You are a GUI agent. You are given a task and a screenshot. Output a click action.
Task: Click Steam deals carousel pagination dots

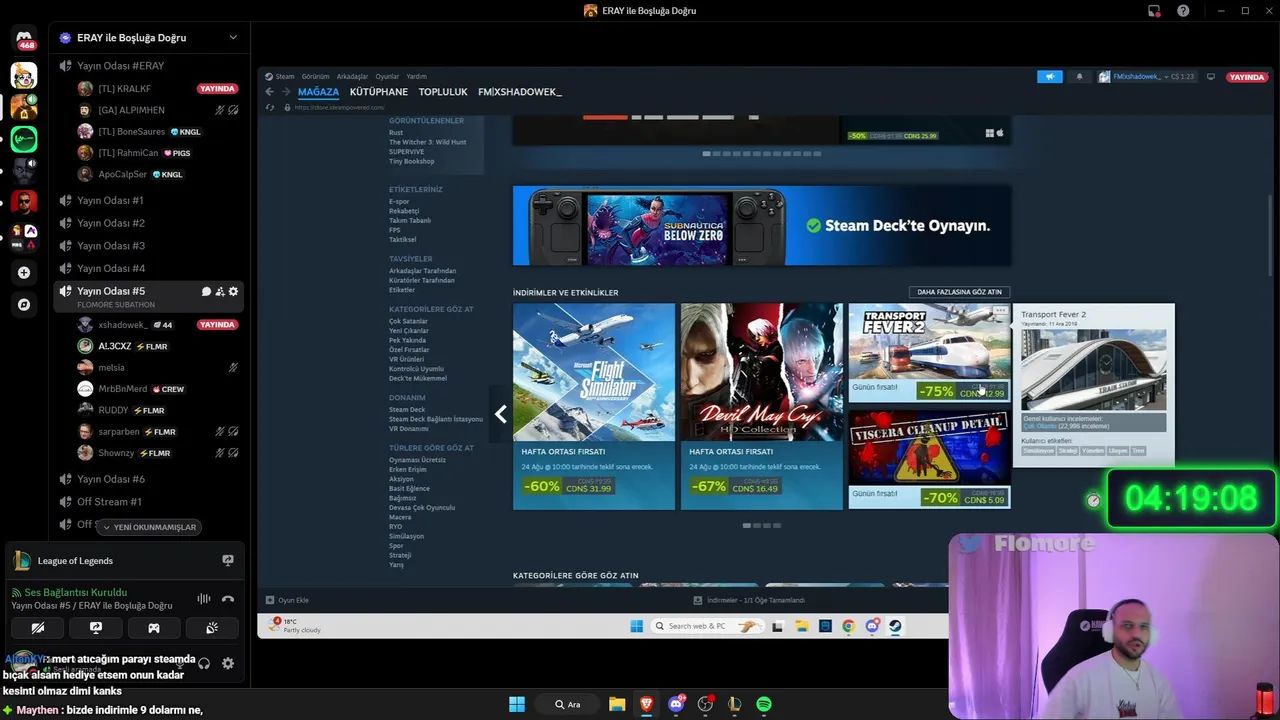click(762, 525)
